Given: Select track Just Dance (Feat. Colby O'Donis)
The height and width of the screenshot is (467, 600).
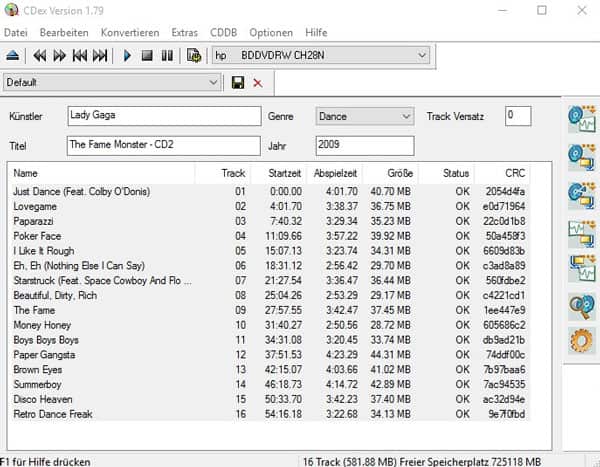Looking at the screenshot, I should [269, 191].
